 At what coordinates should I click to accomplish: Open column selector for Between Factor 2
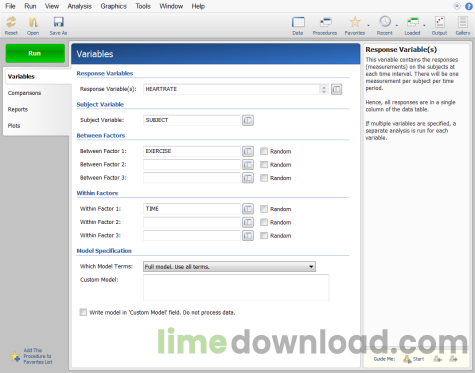[248, 165]
